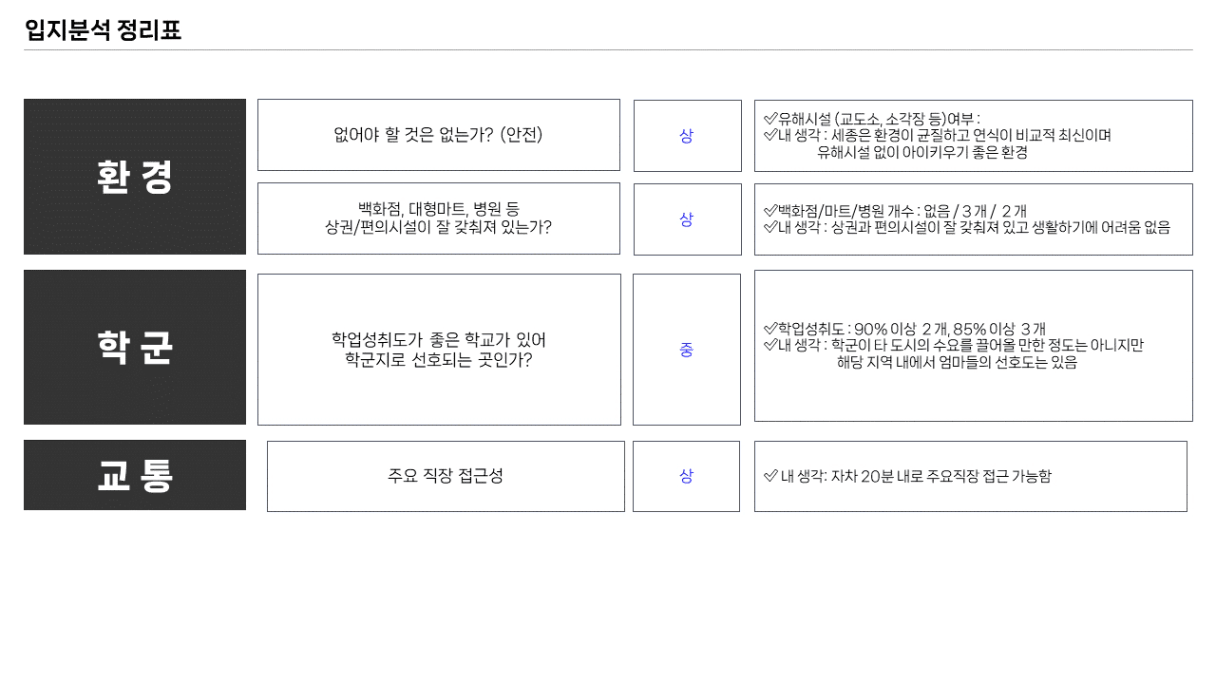
Task: Click the 주요 직장 접근성 box
Action: tap(446, 476)
